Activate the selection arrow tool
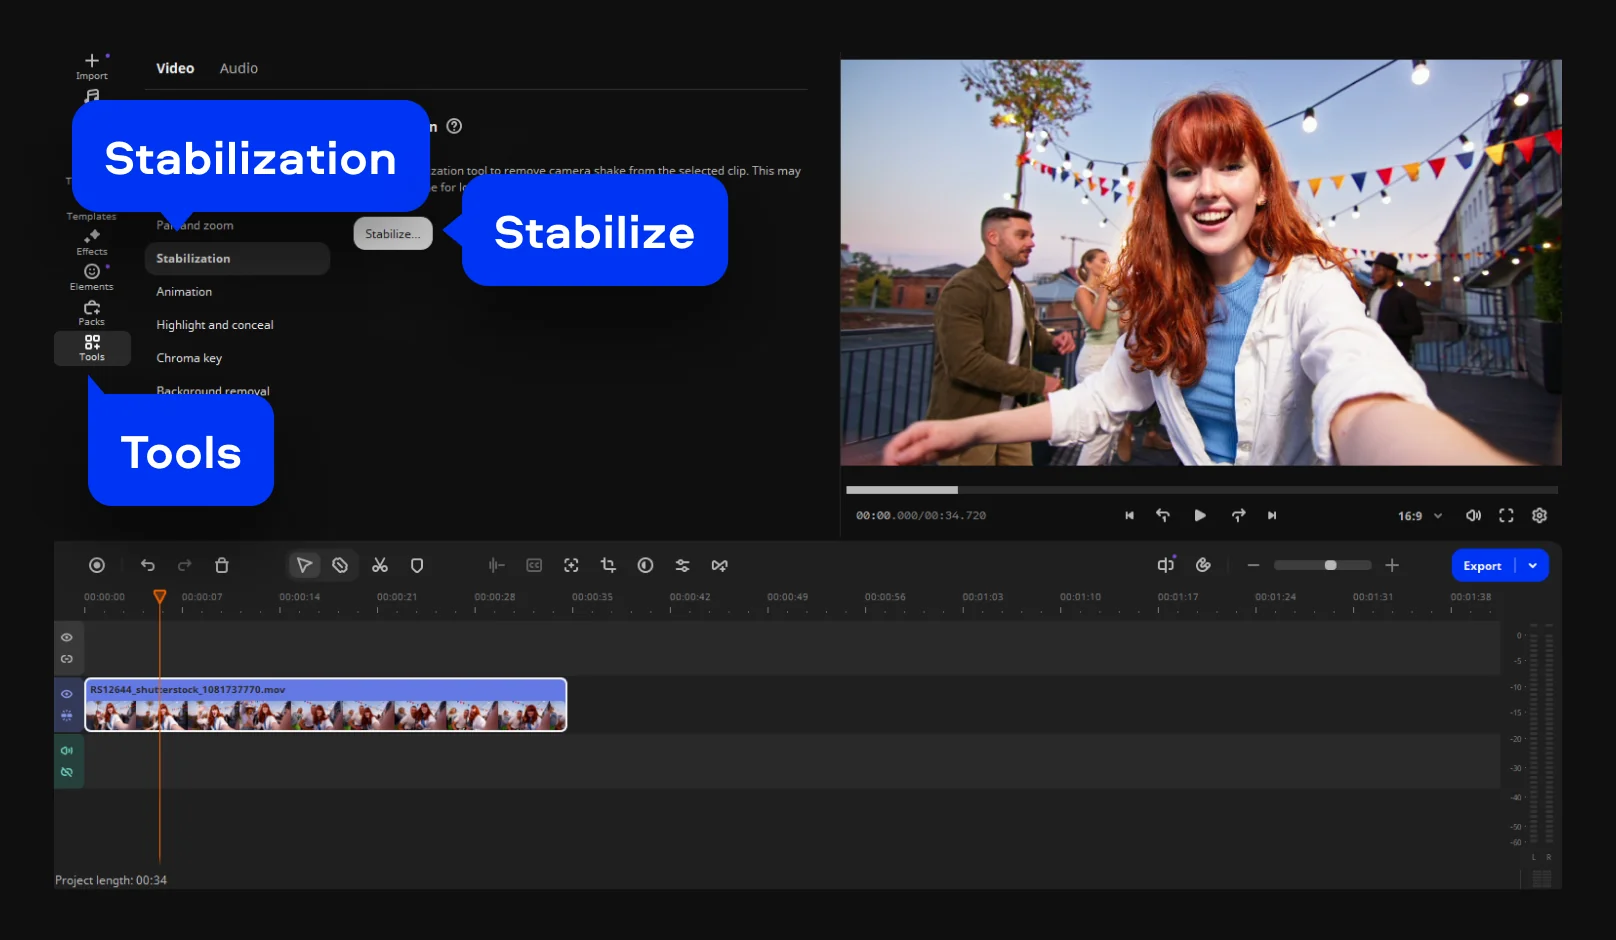The height and width of the screenshot is (940, 1616). pos(304,565)
